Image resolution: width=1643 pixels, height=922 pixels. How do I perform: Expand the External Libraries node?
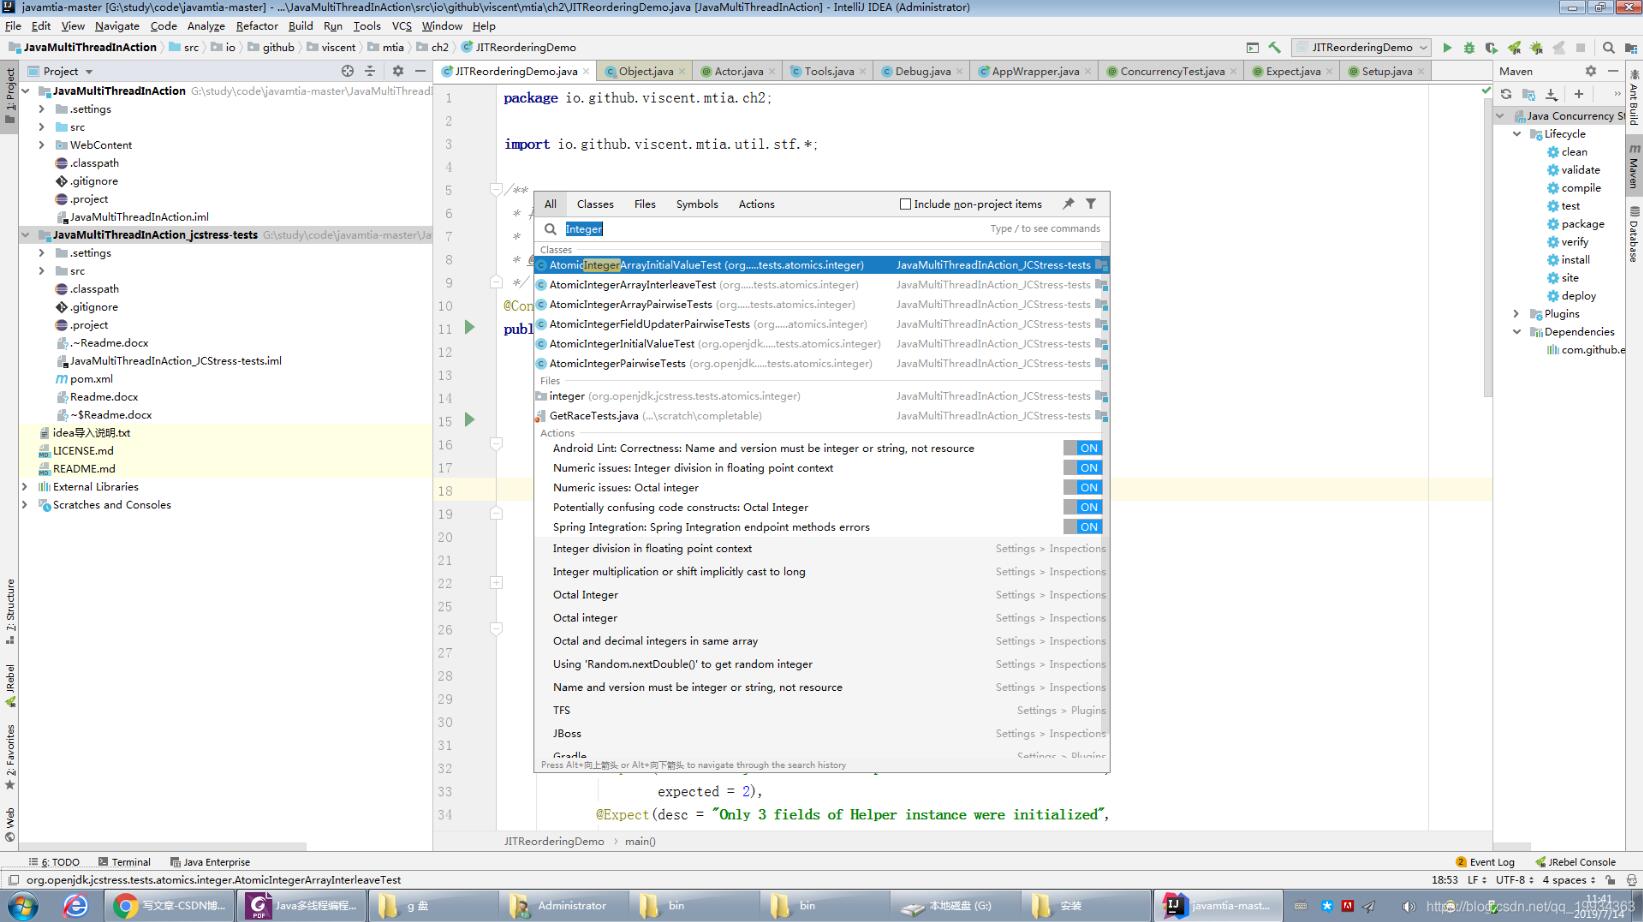point(25,487)
